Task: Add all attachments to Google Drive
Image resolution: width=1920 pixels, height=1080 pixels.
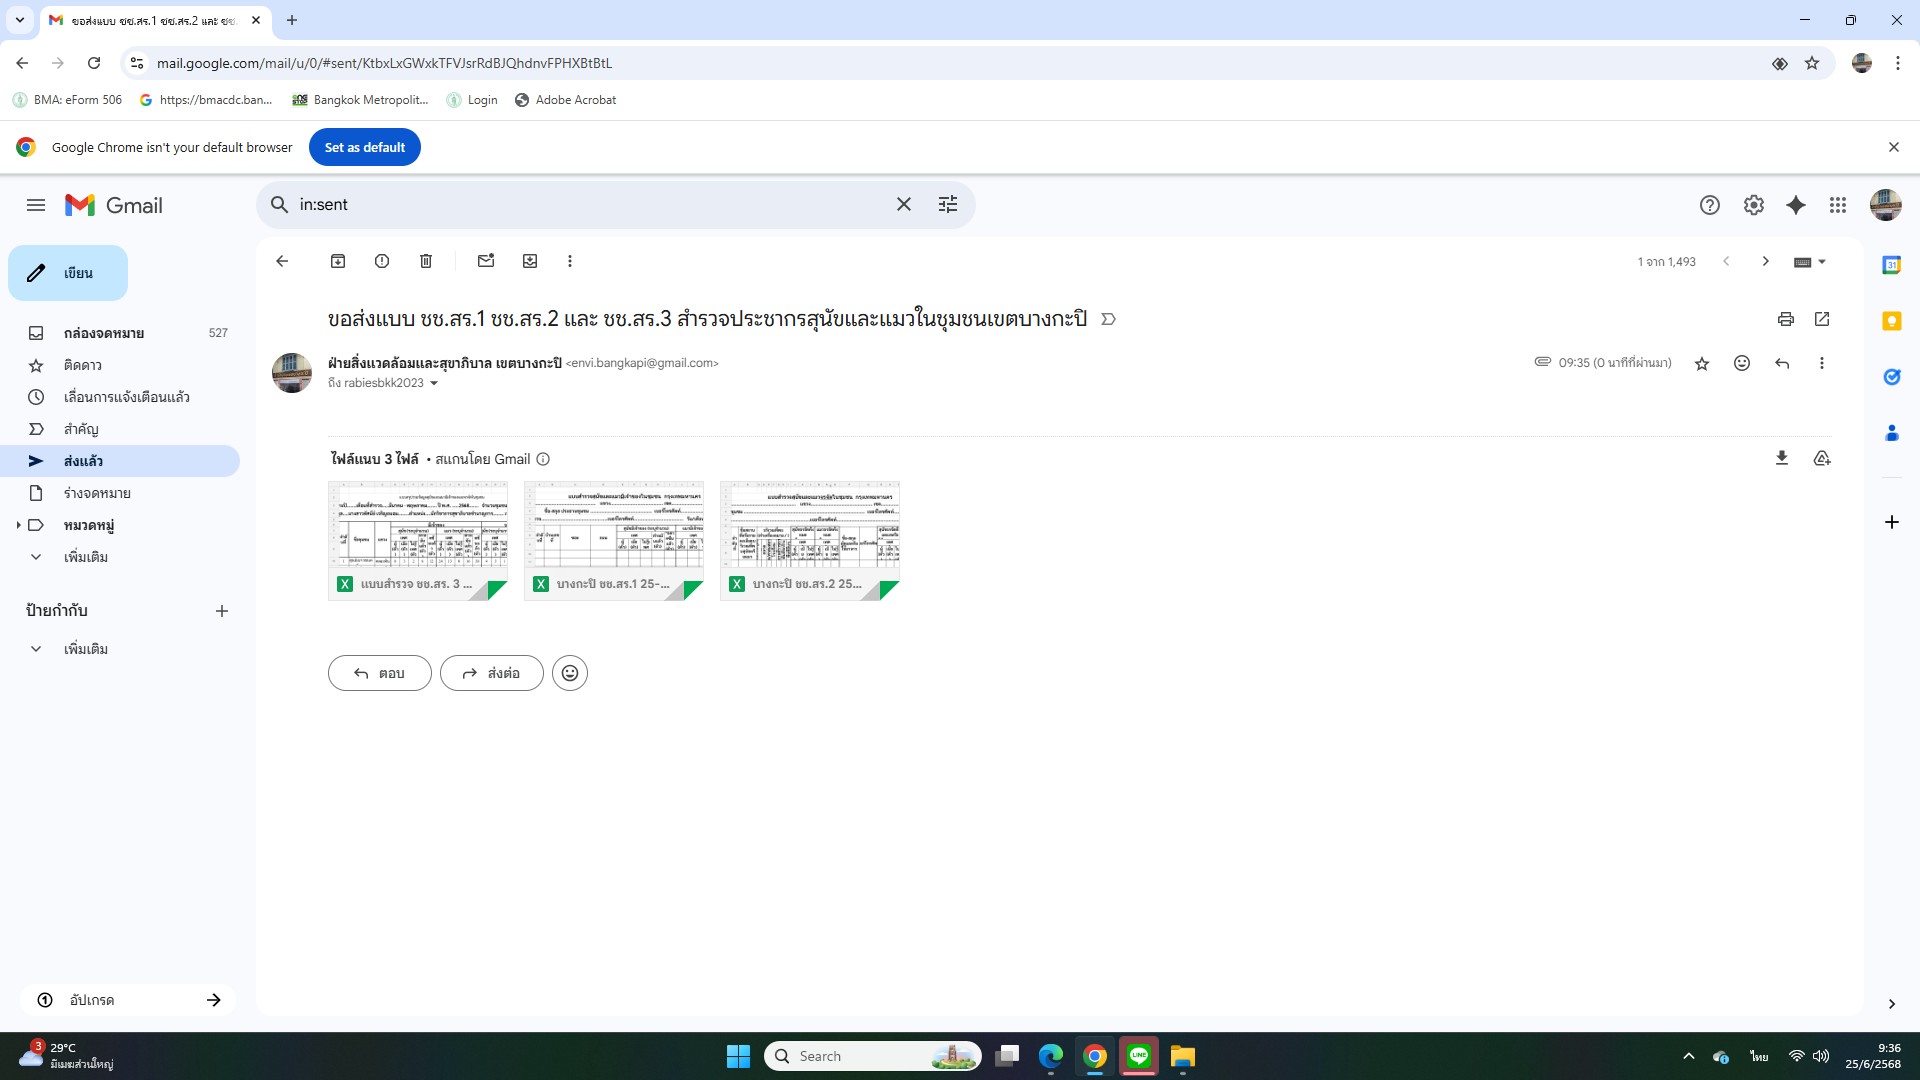Action: point(1822,458)
